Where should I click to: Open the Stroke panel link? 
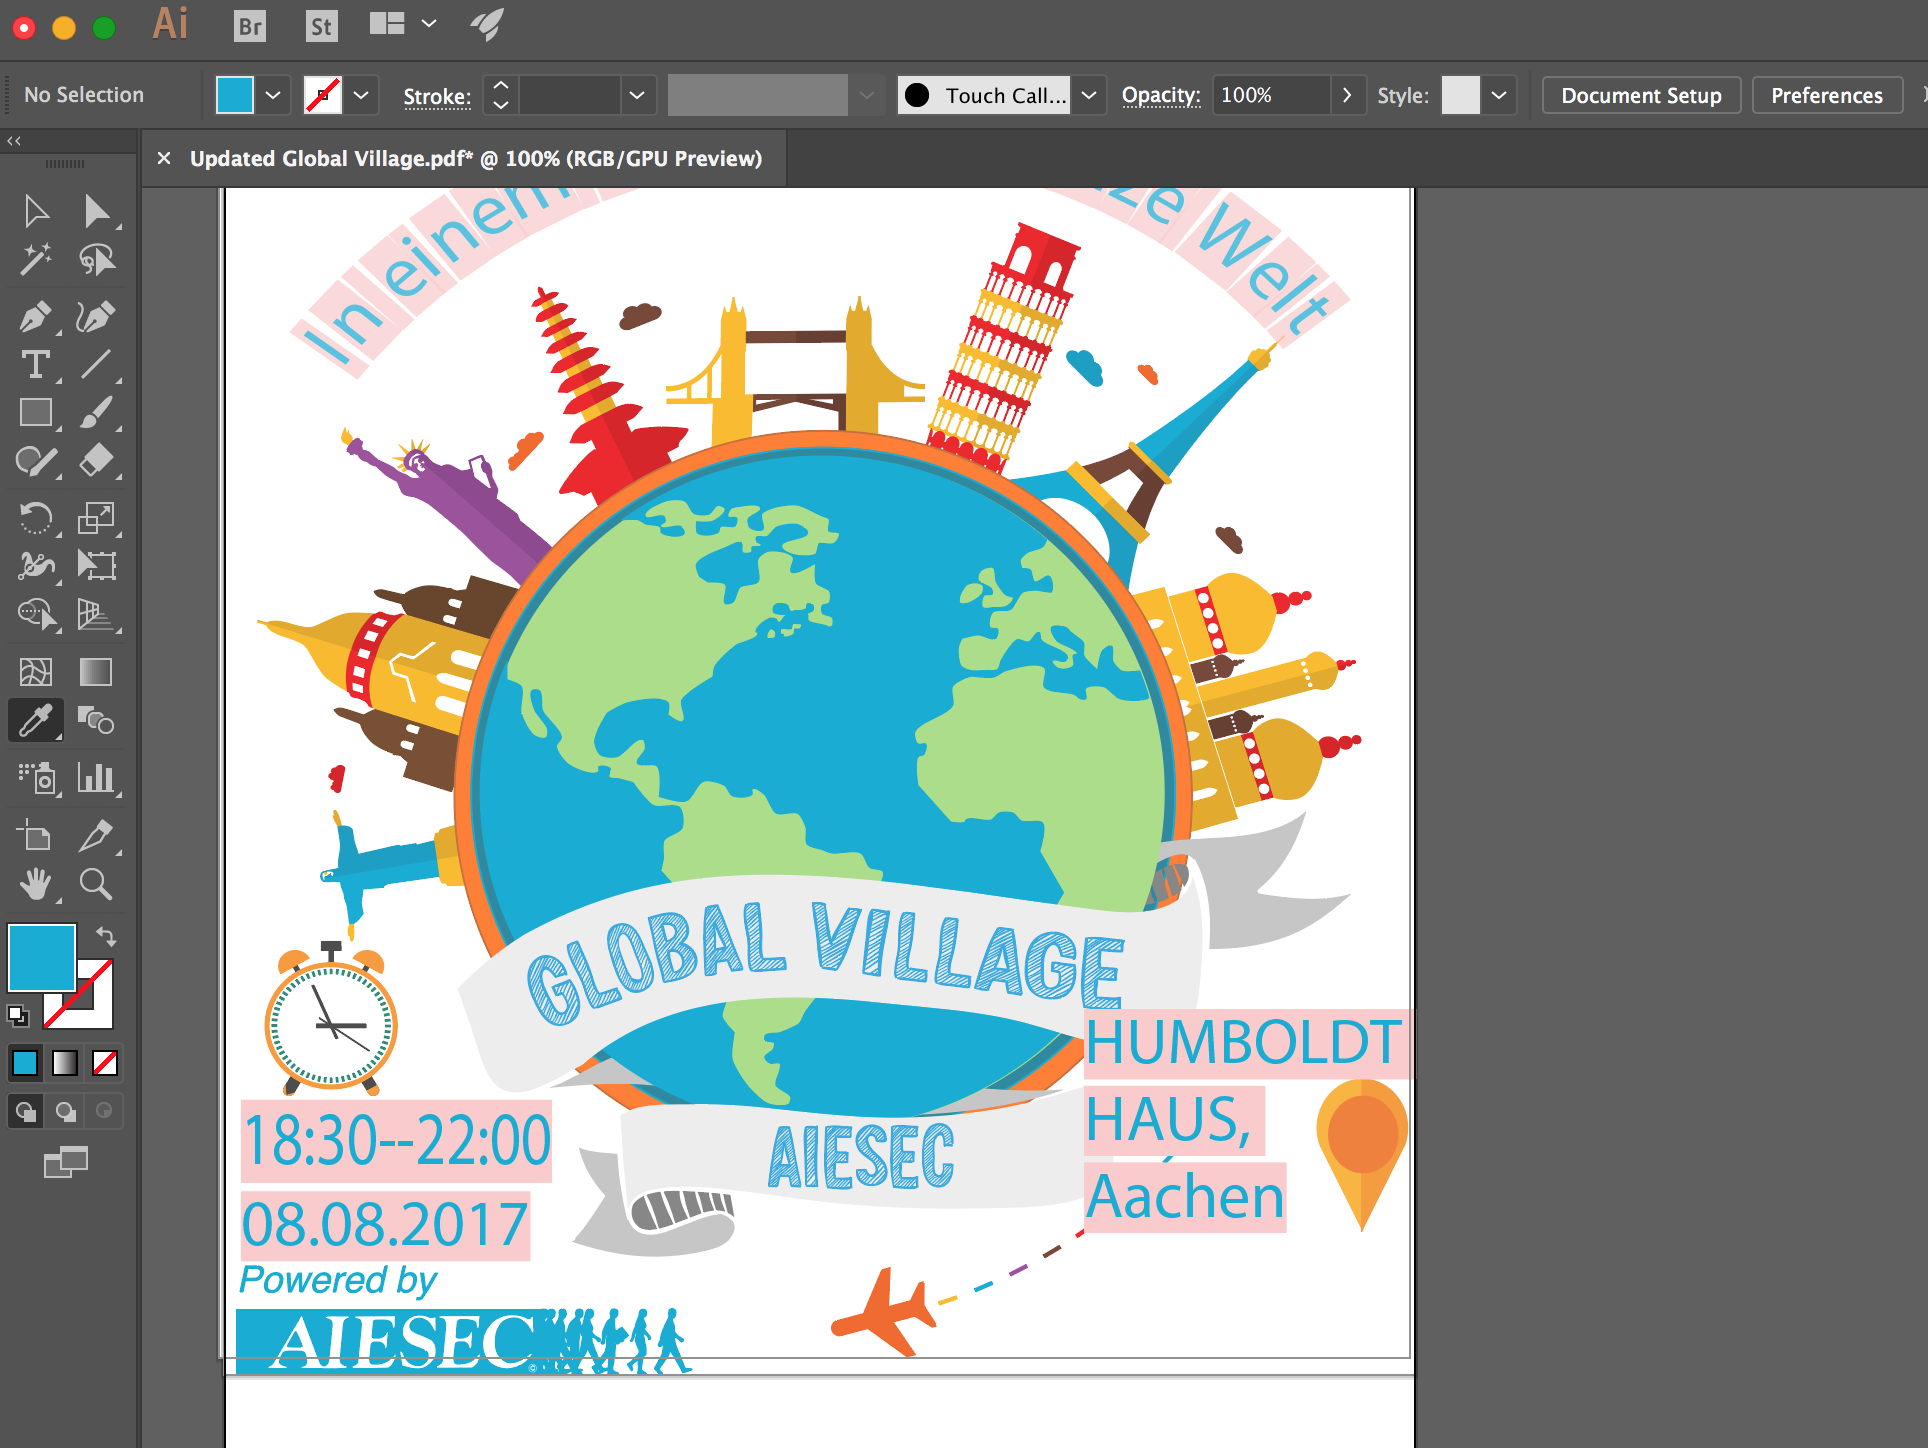coord(437,96)
